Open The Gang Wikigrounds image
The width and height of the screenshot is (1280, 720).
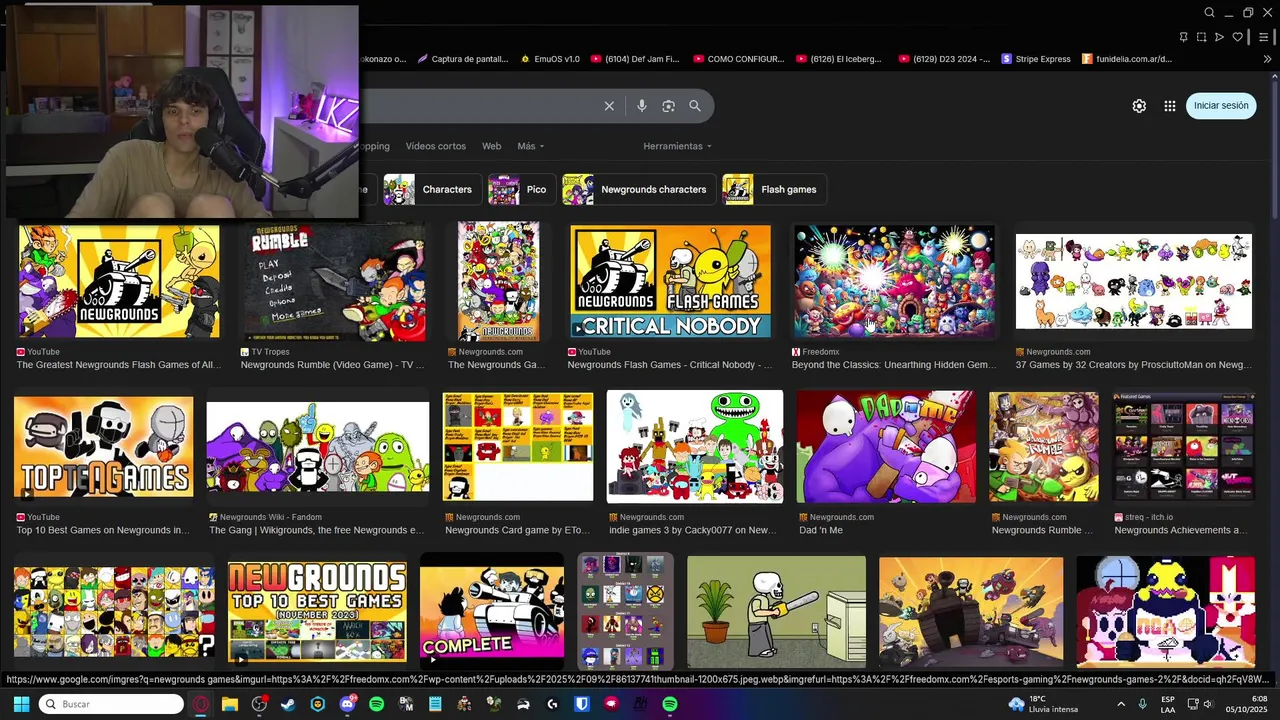[x=318, y=447]
